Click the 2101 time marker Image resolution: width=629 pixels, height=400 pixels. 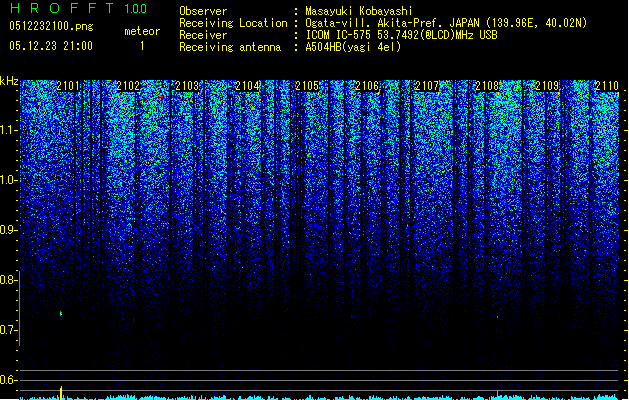click(68, 86)
